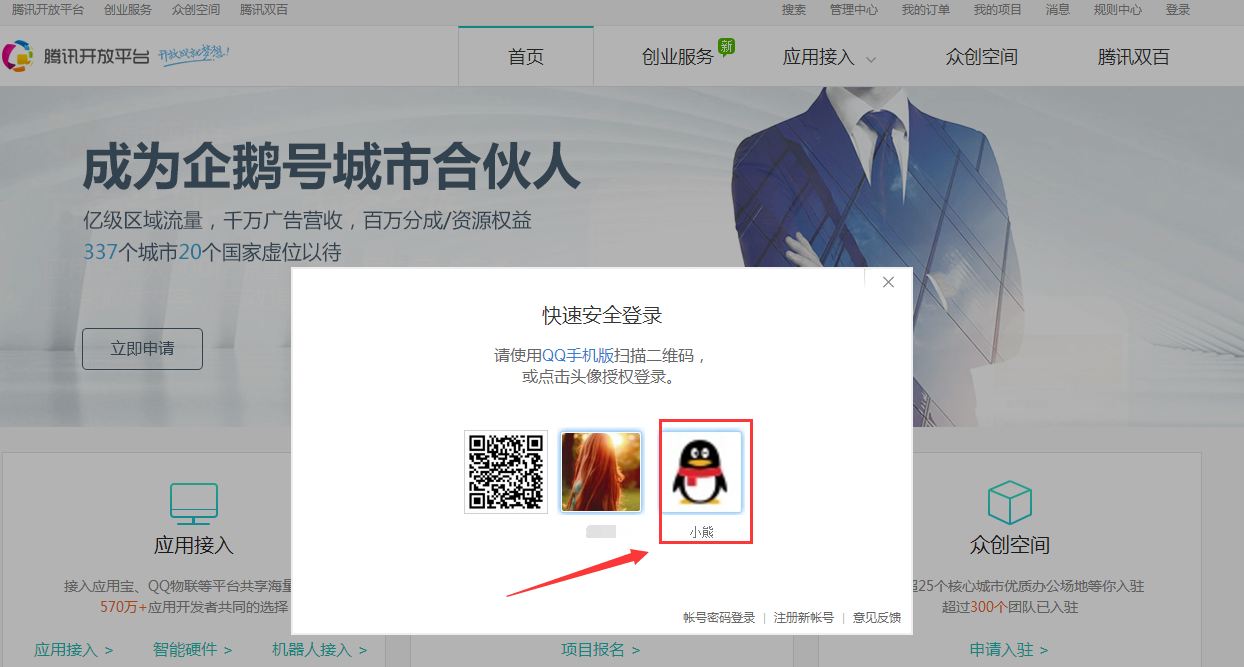Click the 智能硬件 > link
This screenshot has height=667, width=1244.
coord(193,650)
